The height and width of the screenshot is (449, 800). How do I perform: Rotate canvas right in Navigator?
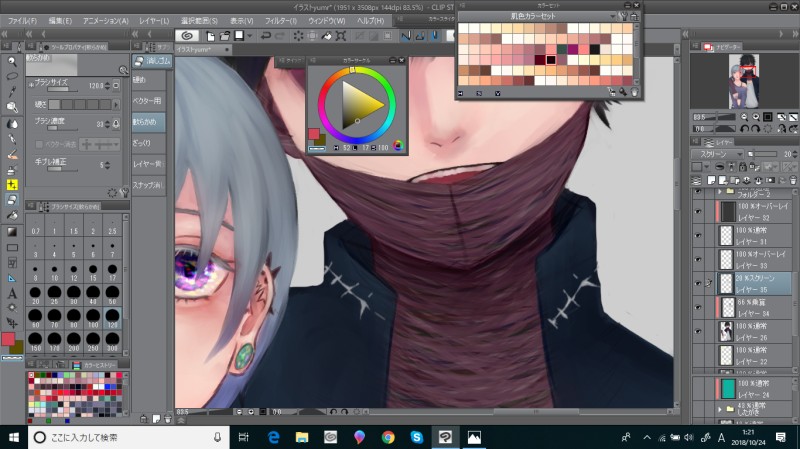[x=756, y=129]
